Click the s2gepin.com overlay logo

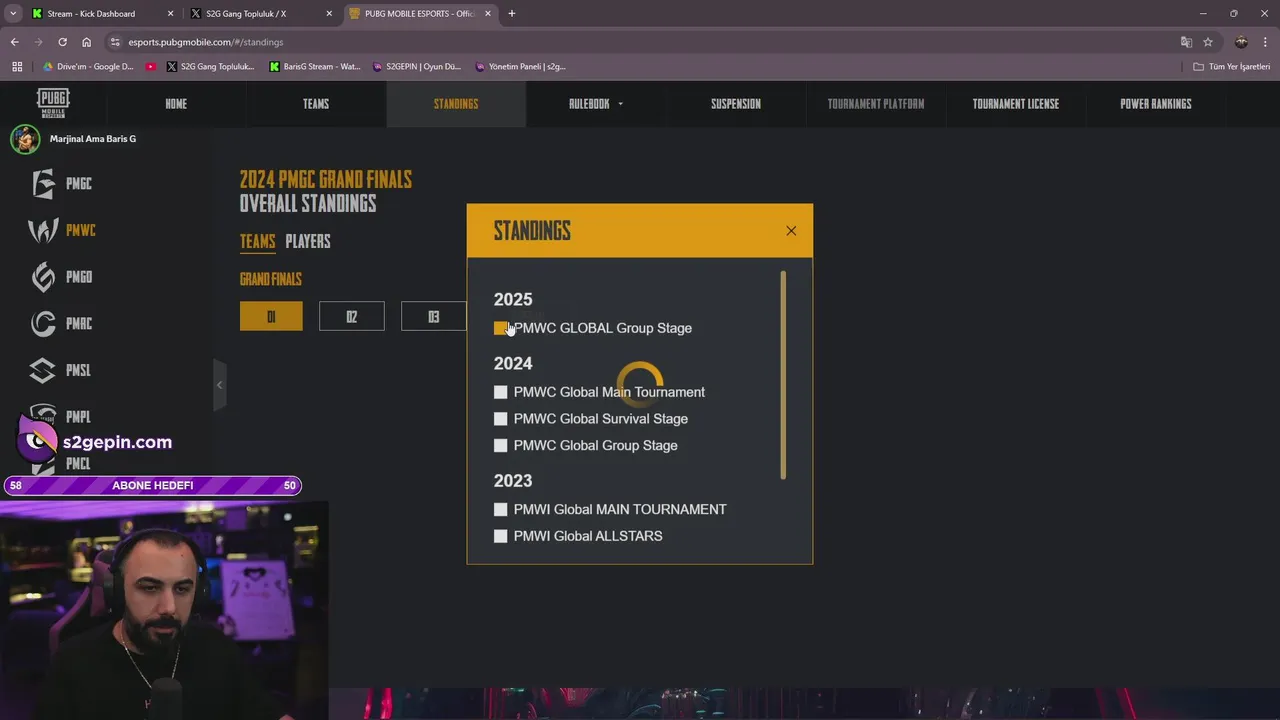pyautogui.click(x=96, y=442)
